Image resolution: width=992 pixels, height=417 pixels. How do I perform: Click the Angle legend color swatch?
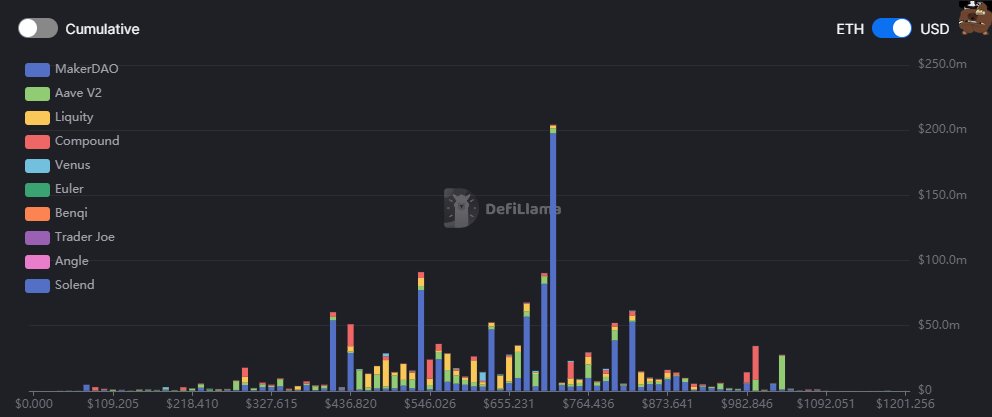(37, 262)
